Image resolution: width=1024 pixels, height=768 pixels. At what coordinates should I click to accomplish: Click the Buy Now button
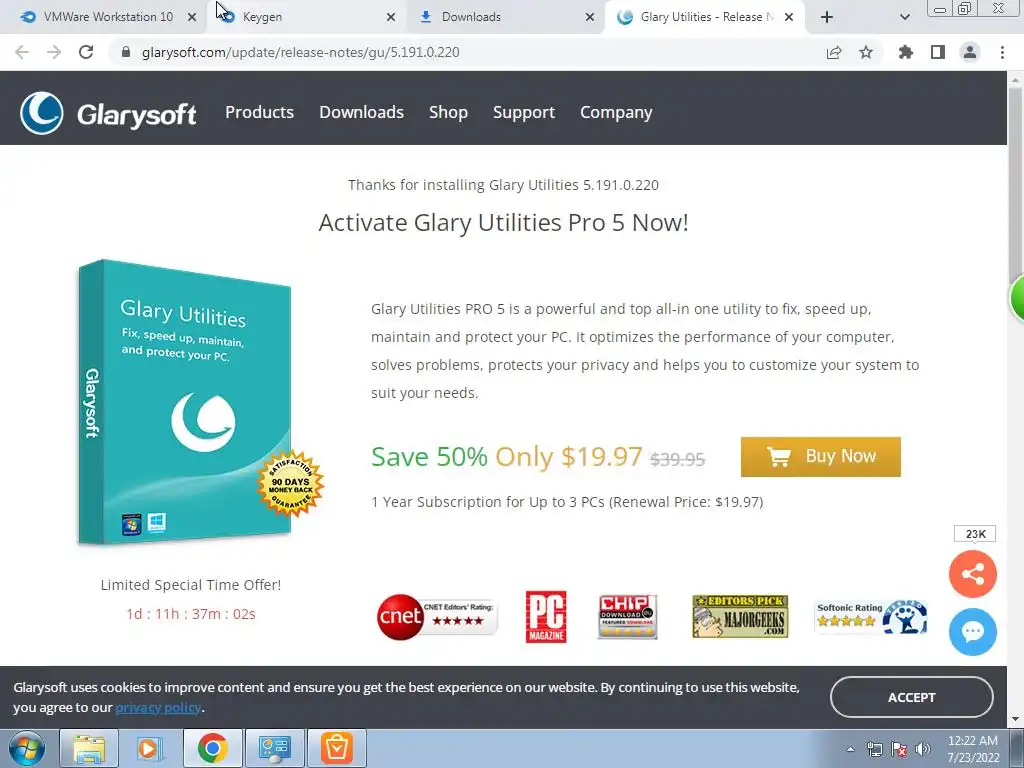(820, 456)
